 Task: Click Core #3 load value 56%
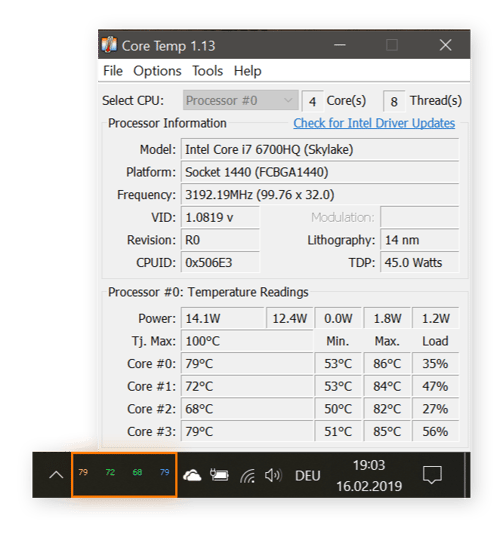tap(436, 431)
